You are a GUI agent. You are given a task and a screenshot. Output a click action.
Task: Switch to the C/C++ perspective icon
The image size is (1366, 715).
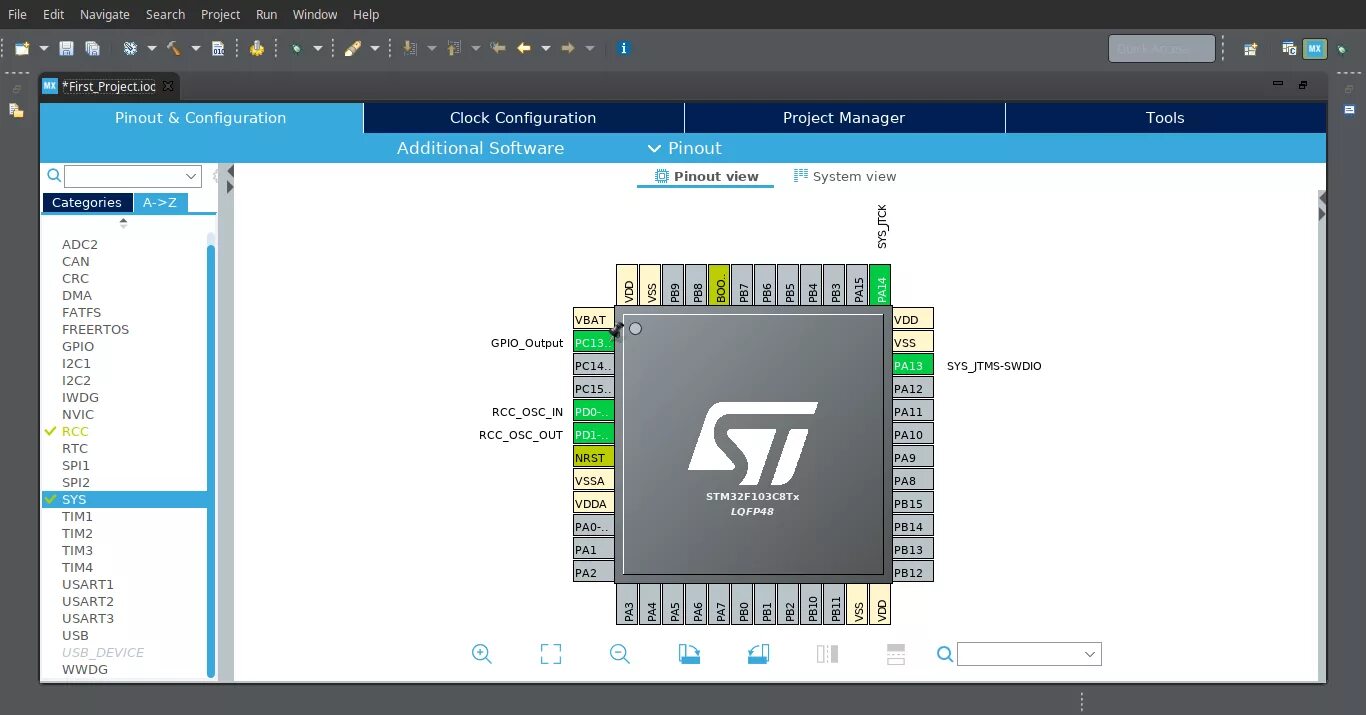(x=1290, y=48)
